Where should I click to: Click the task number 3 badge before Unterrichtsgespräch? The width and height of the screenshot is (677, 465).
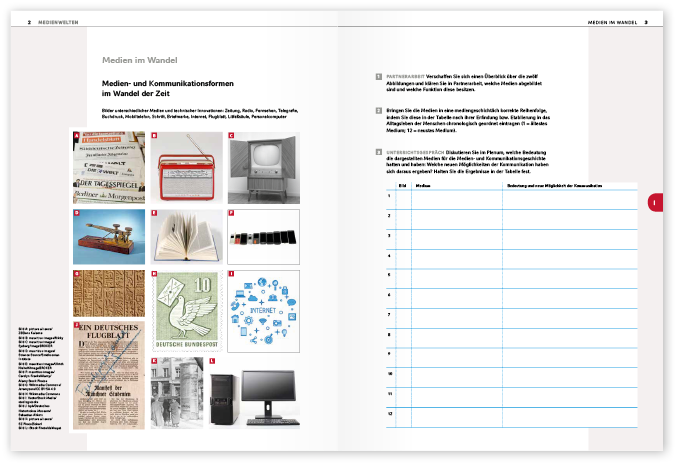point(377,151)
